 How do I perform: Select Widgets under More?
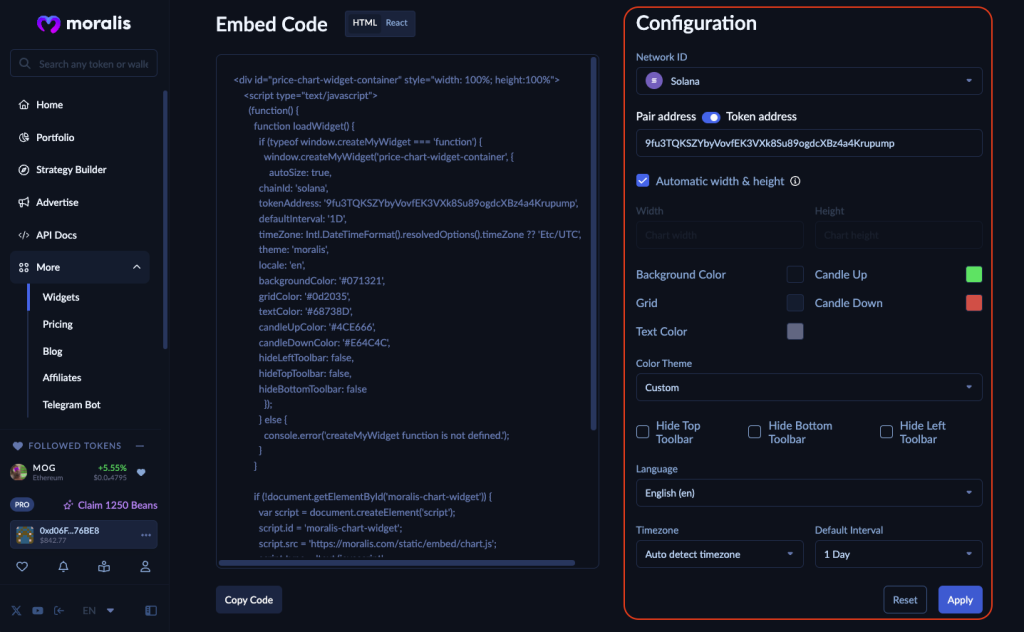[x=61, y=297]
